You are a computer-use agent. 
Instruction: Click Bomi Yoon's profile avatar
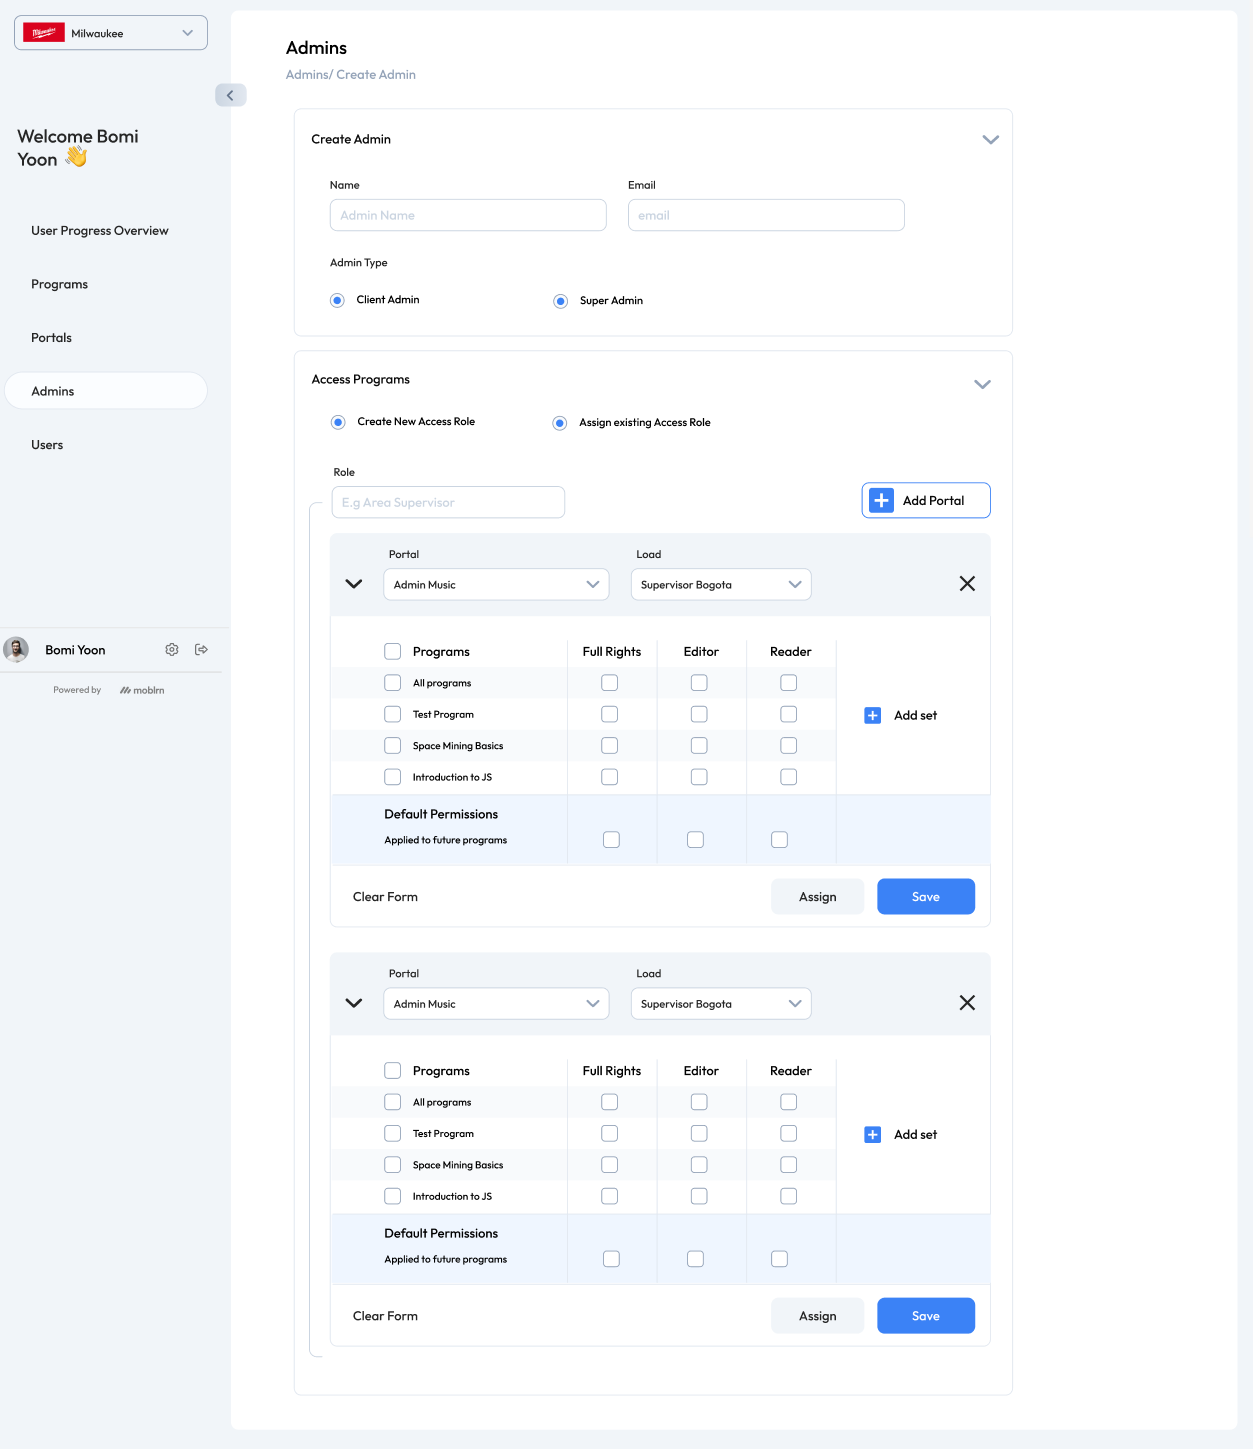(16, 650)
